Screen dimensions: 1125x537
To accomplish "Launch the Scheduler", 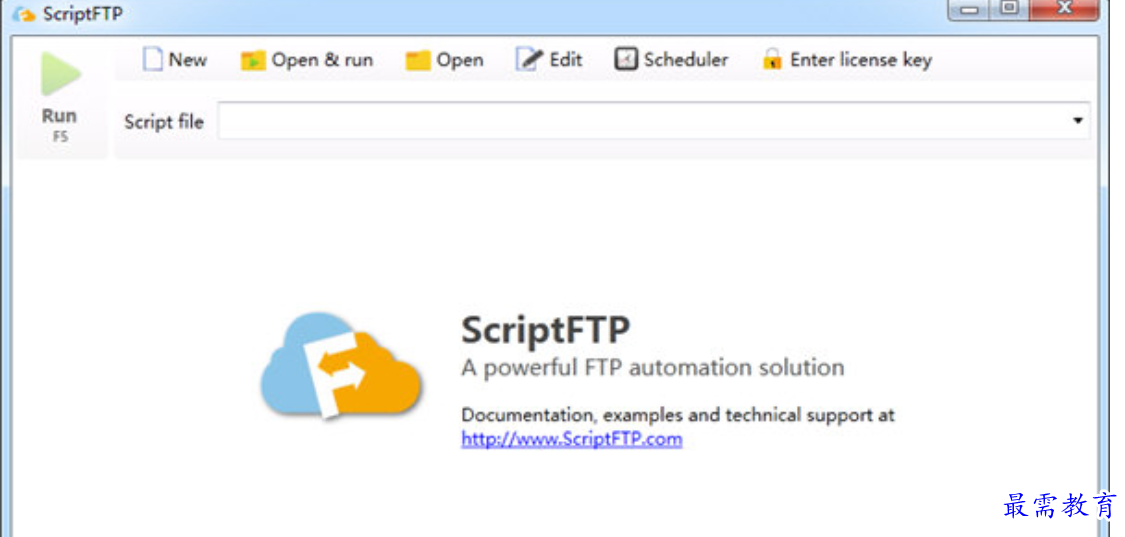I will point(672,60).
